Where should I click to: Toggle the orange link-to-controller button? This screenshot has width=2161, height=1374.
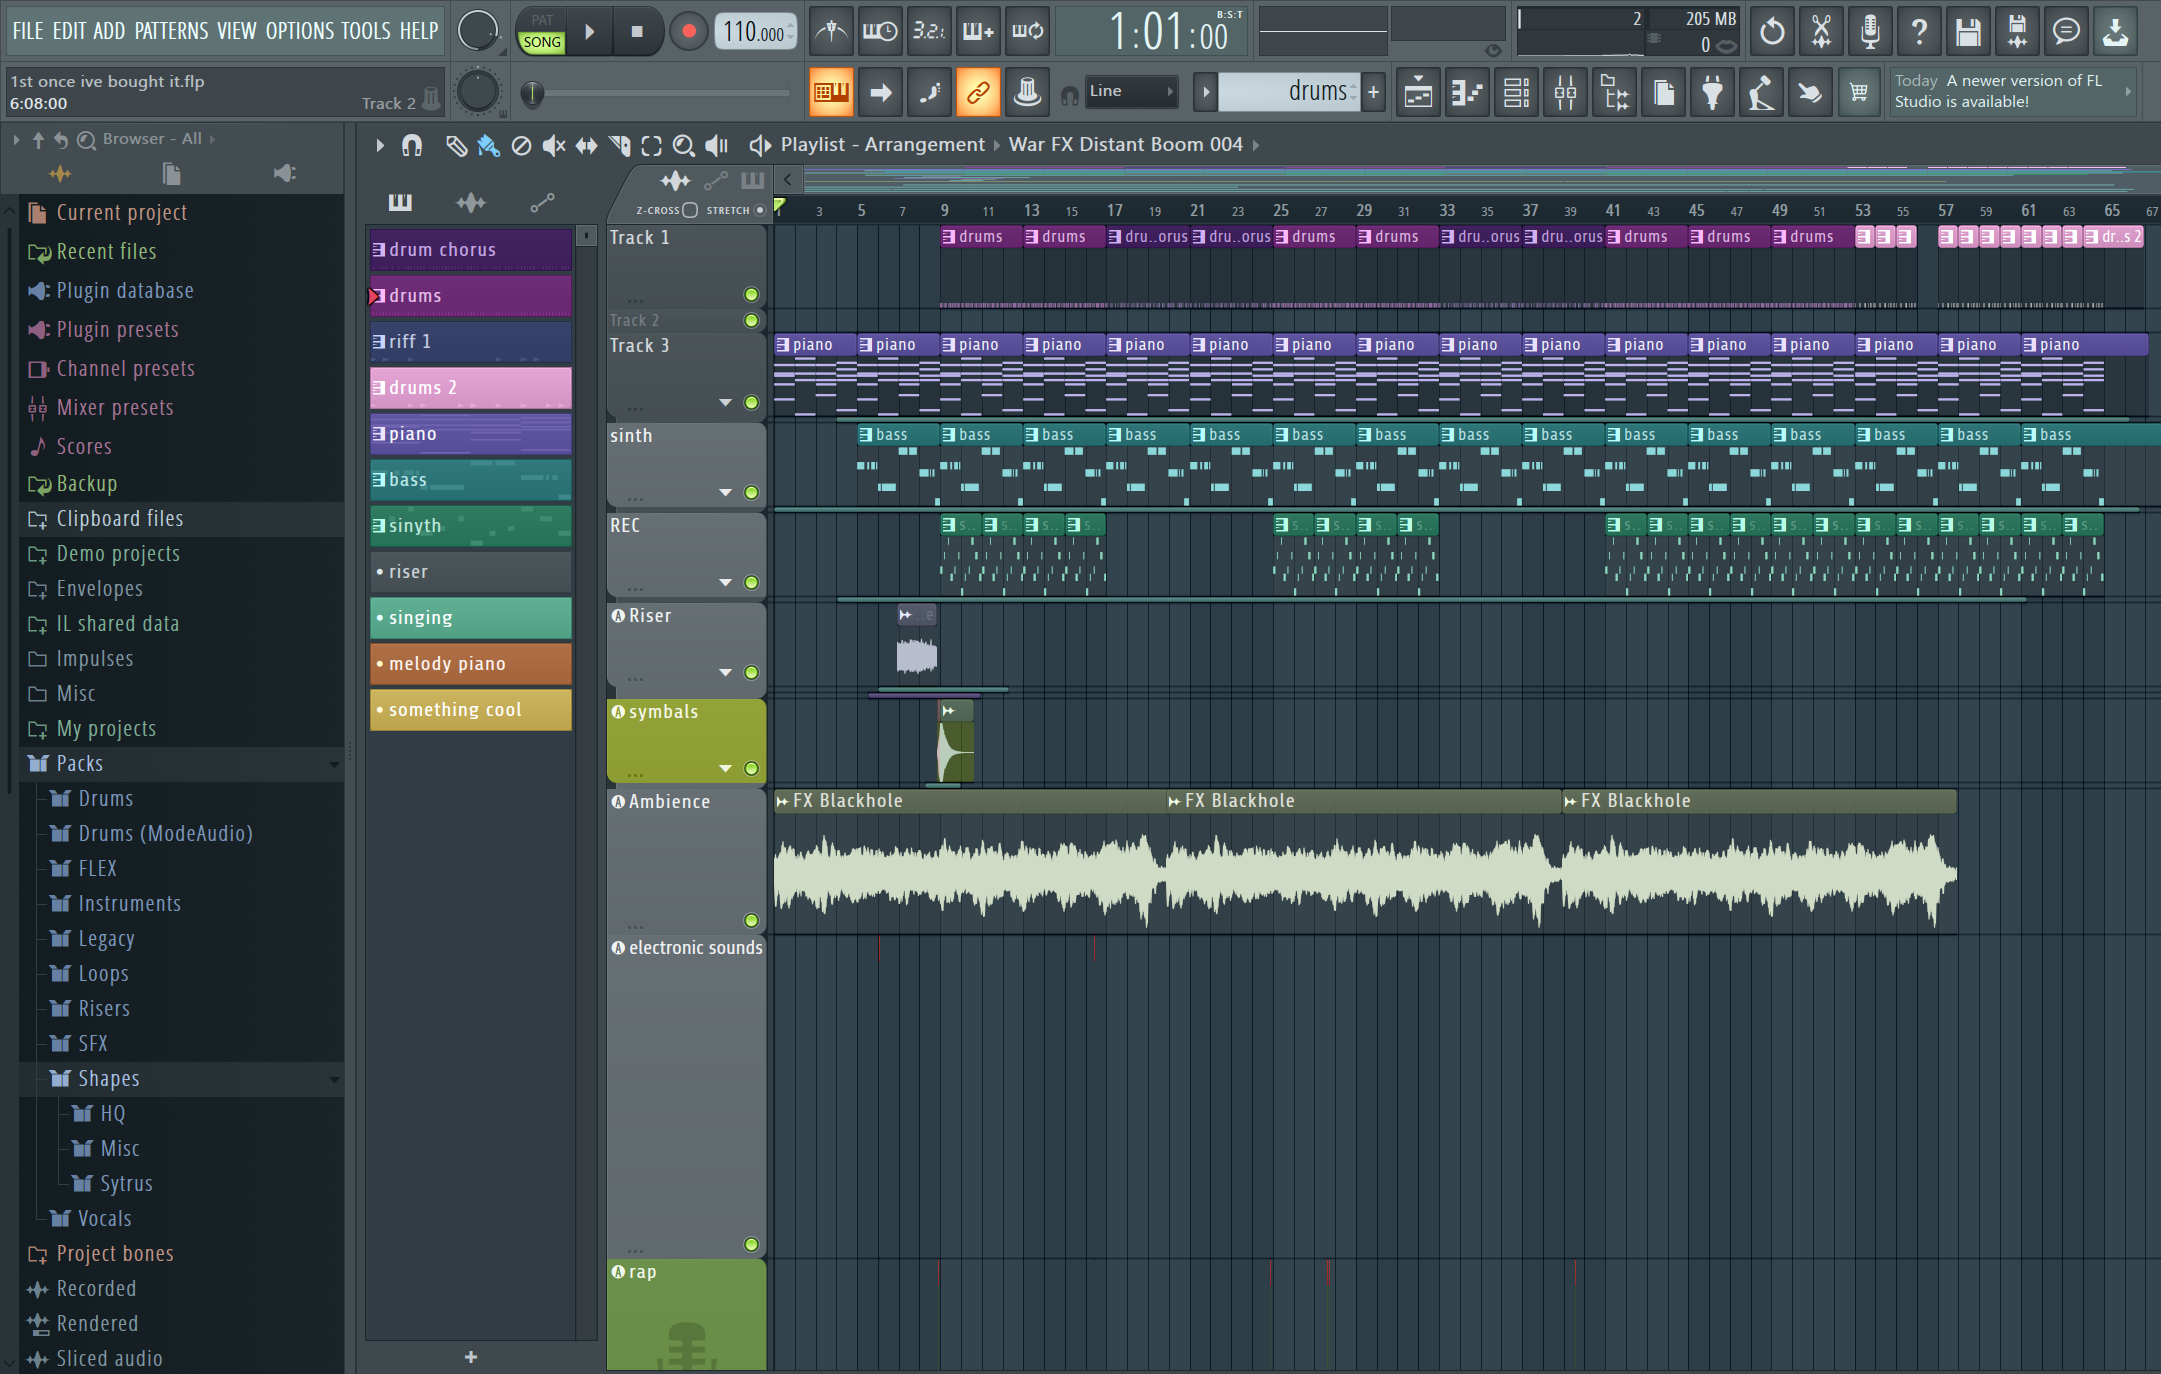(x=978, y=93)
